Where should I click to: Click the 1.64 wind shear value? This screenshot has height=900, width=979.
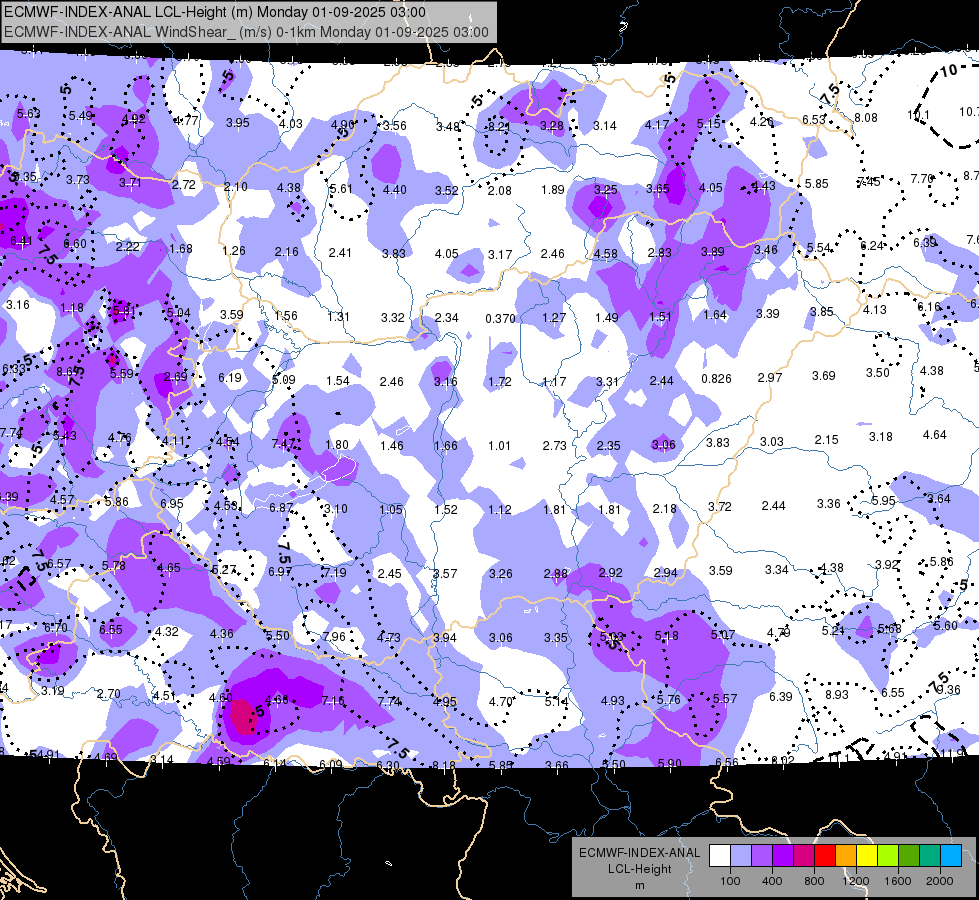point(715,315)
